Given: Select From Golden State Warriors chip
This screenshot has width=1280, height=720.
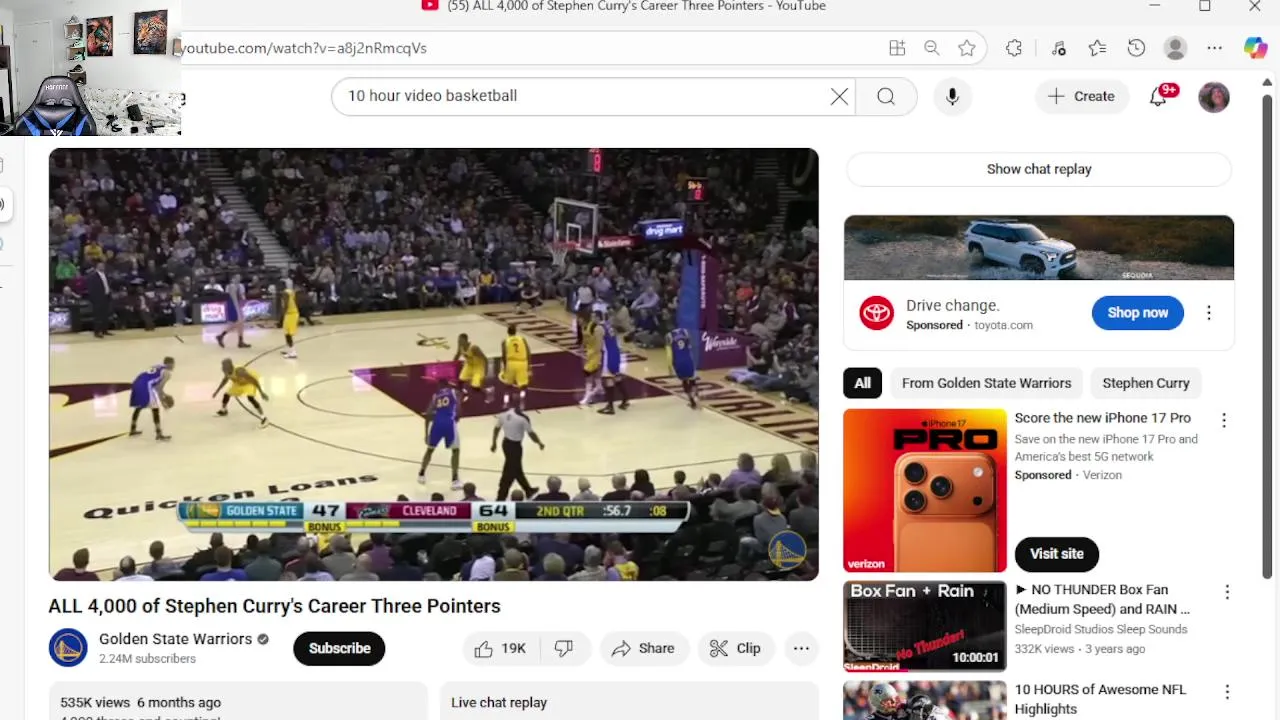Looking at the screenshot, I should tap(986, 383).
